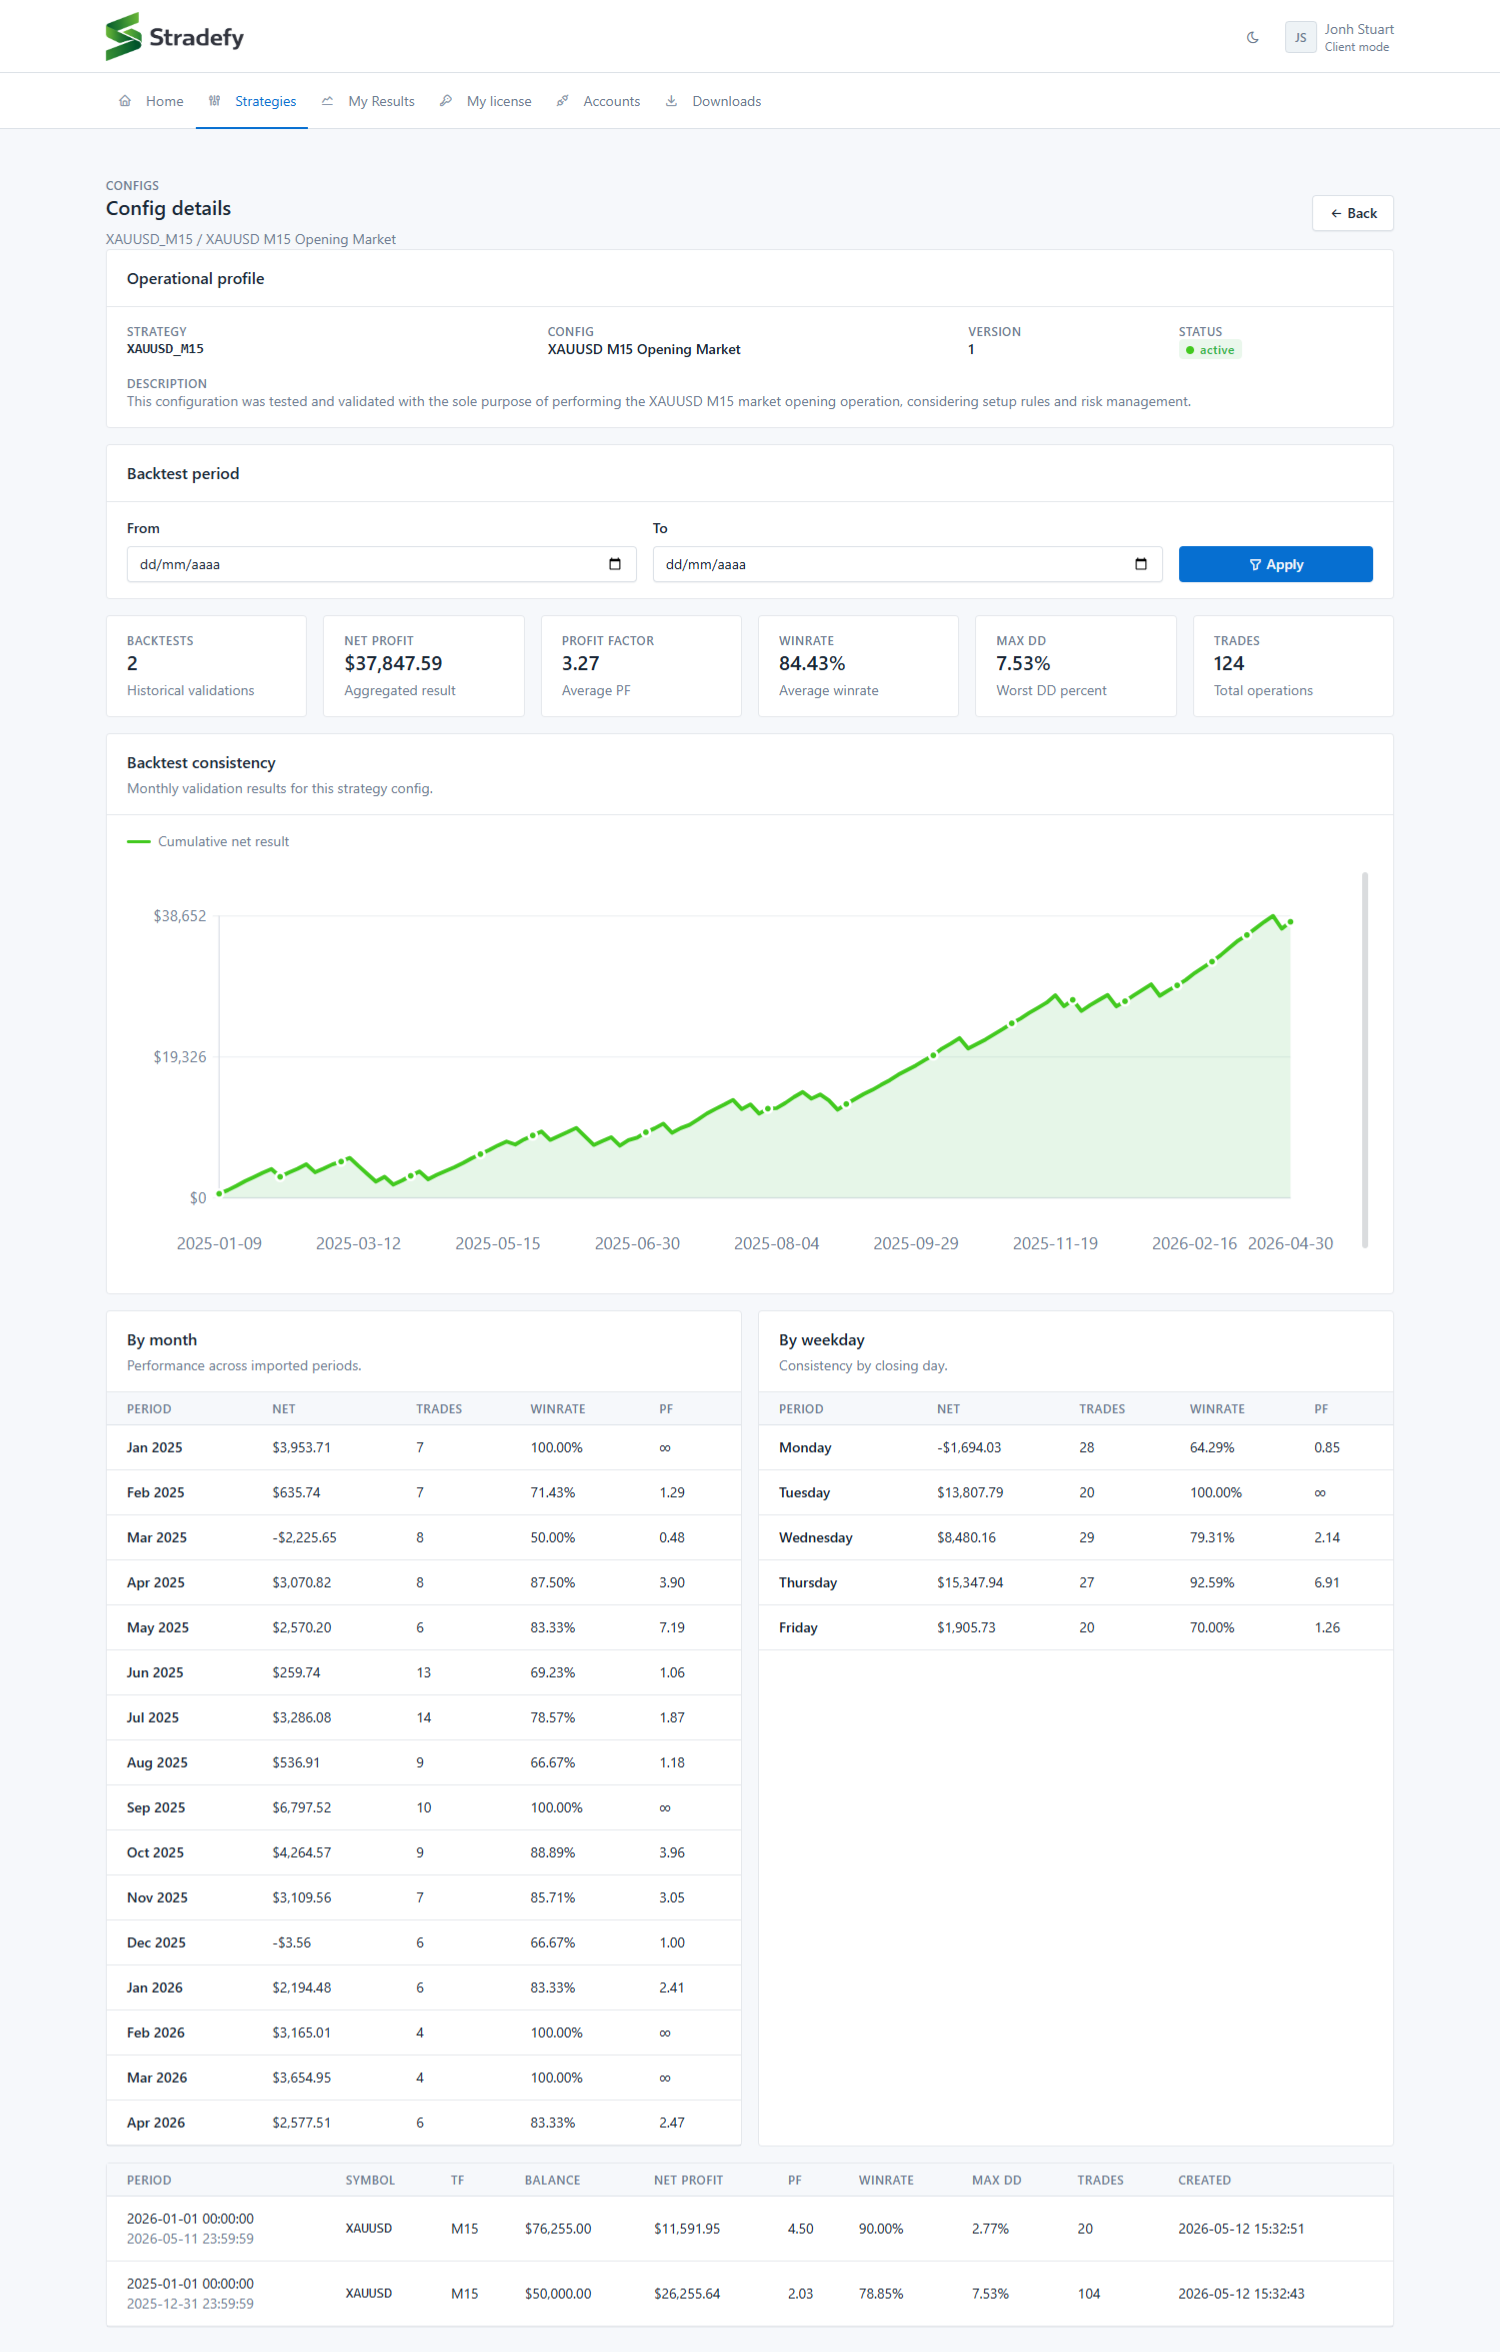Click the 2026-01-01 backtest period row
The image size is (1500, 2352).
point(750,2229)
